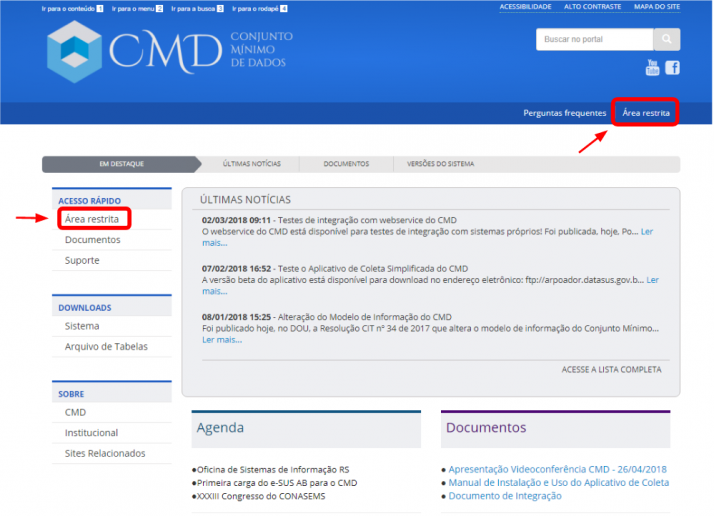The height and width of the screenshot is (516, 714).
Task: Open 'Documento de Integração' document link
Action: 505,496
